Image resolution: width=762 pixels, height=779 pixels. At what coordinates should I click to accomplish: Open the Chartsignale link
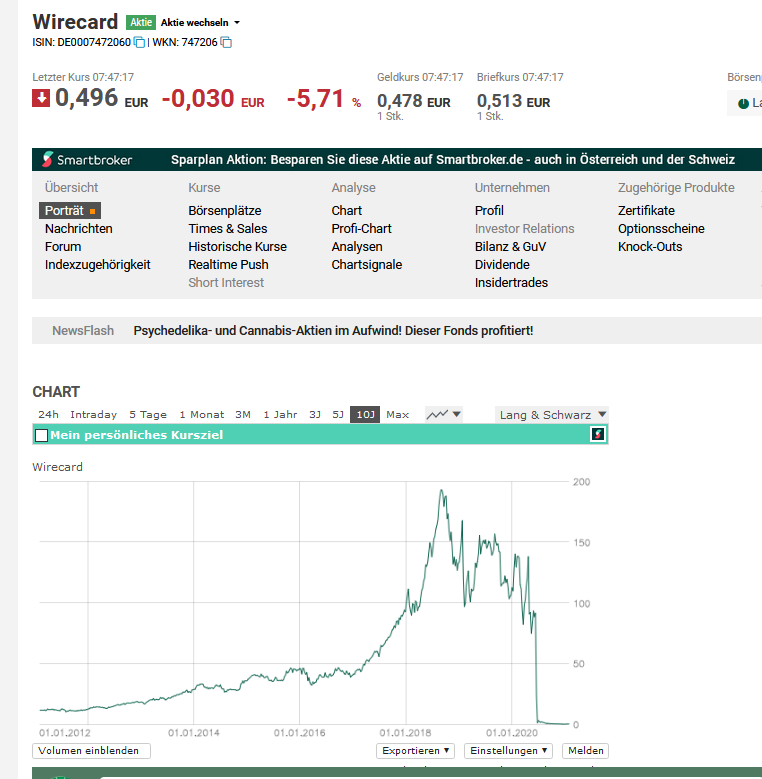[367, 264]
